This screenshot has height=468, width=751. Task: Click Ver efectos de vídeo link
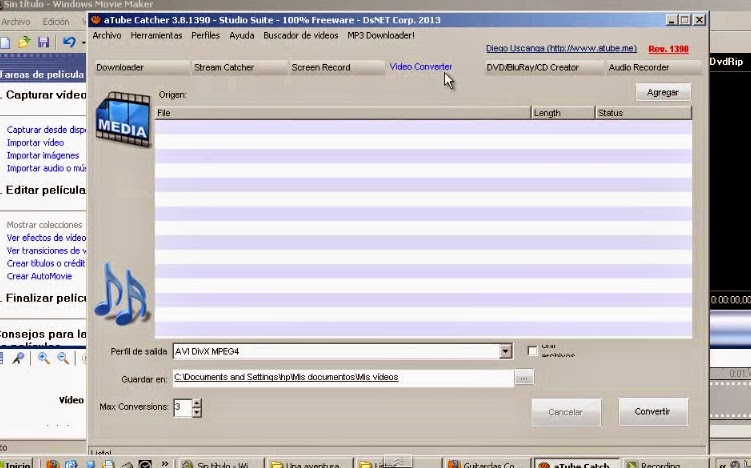coord(46,238)
